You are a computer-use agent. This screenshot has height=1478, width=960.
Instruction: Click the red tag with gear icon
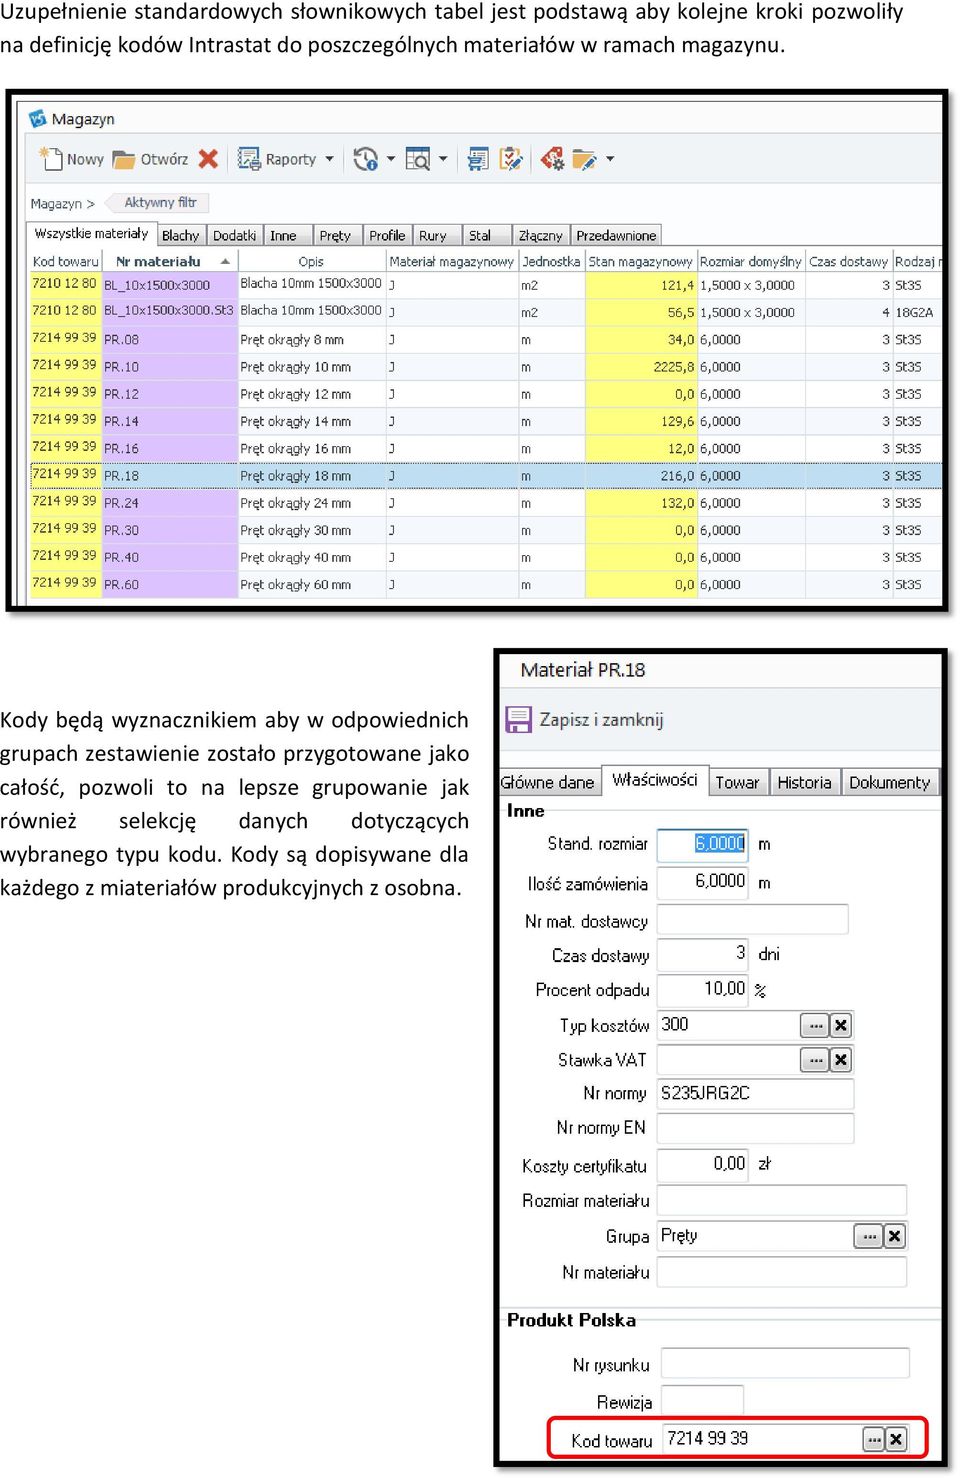pos(552,159)
